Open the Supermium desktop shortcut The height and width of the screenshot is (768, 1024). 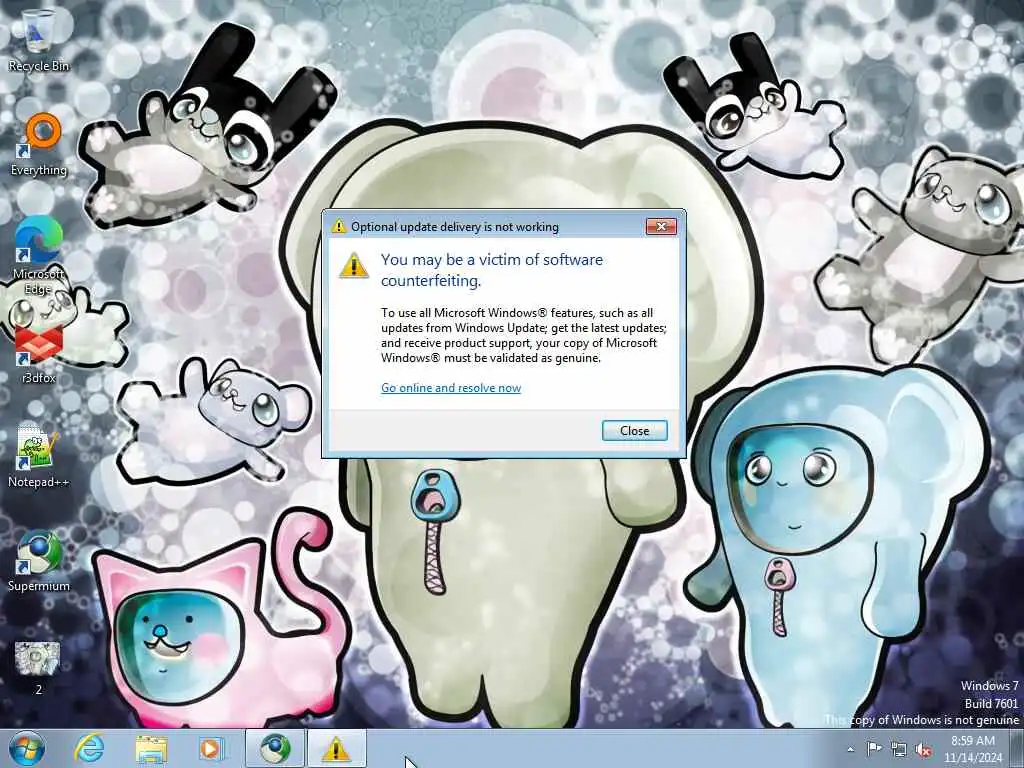[38, 561]
